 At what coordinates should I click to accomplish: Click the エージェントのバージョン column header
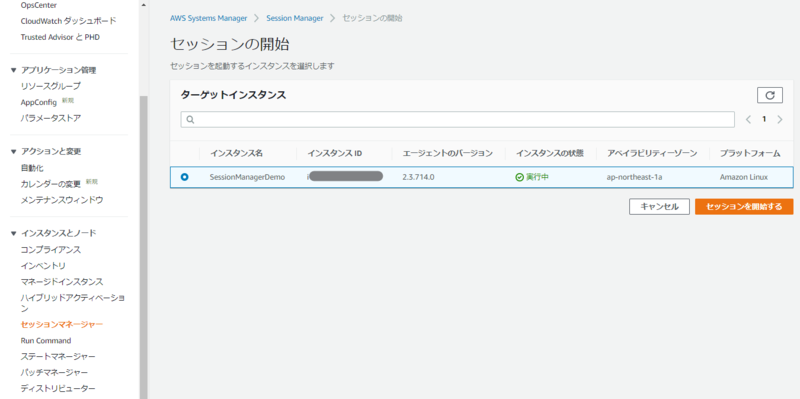tap(447, 153)
